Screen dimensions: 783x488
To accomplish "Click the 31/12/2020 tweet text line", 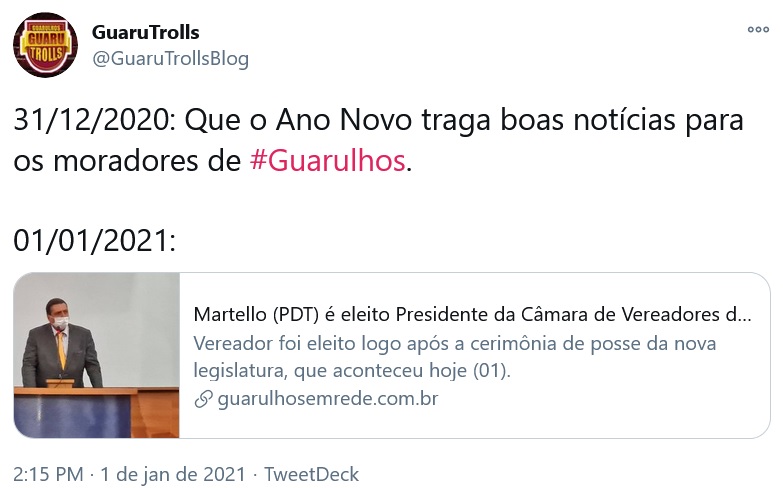I will click(379, 120).
